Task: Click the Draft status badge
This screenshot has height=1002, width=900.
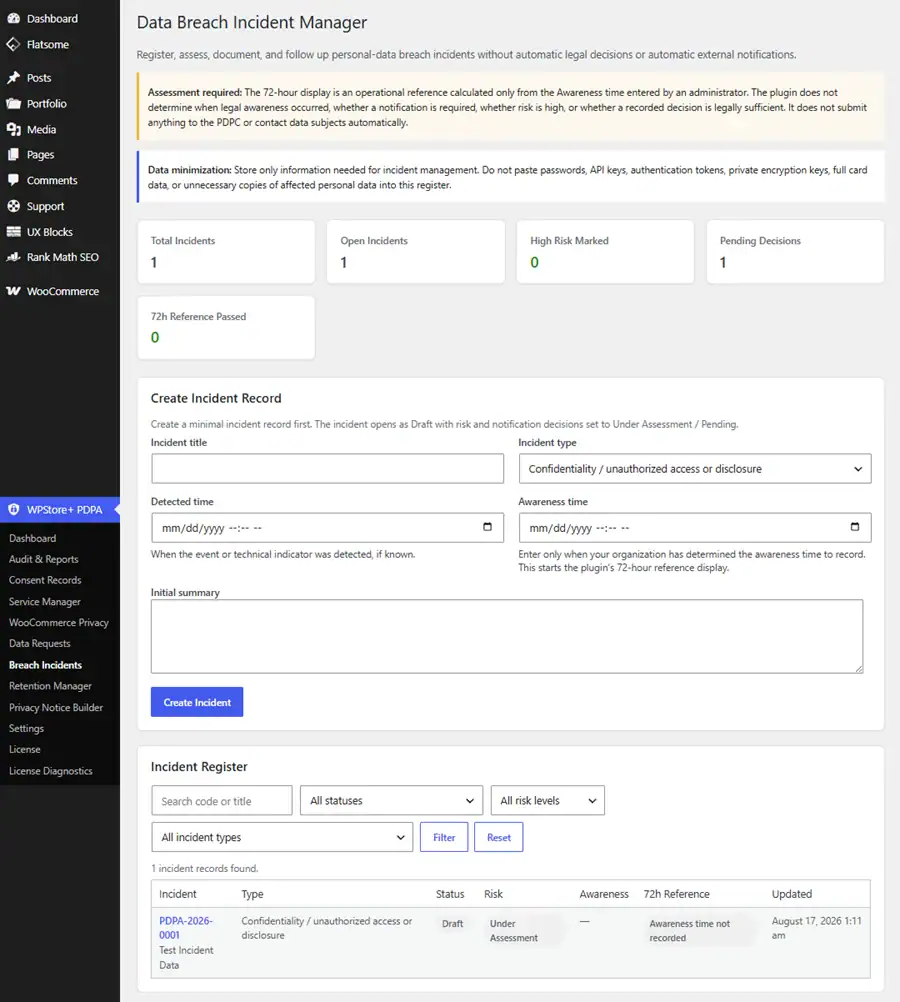Action: click(x=453, y=923)
